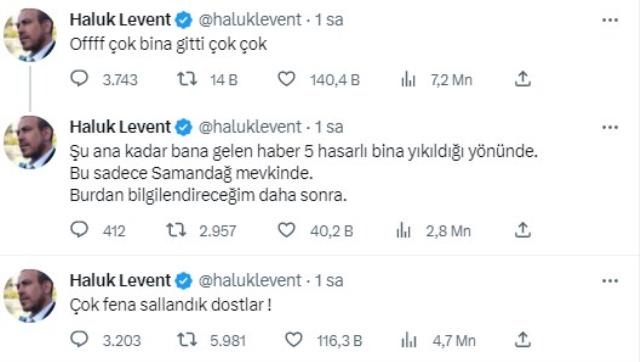Open Haluk Levent profile from first tweet name
The image size is (640, 362).
[120, 20]
